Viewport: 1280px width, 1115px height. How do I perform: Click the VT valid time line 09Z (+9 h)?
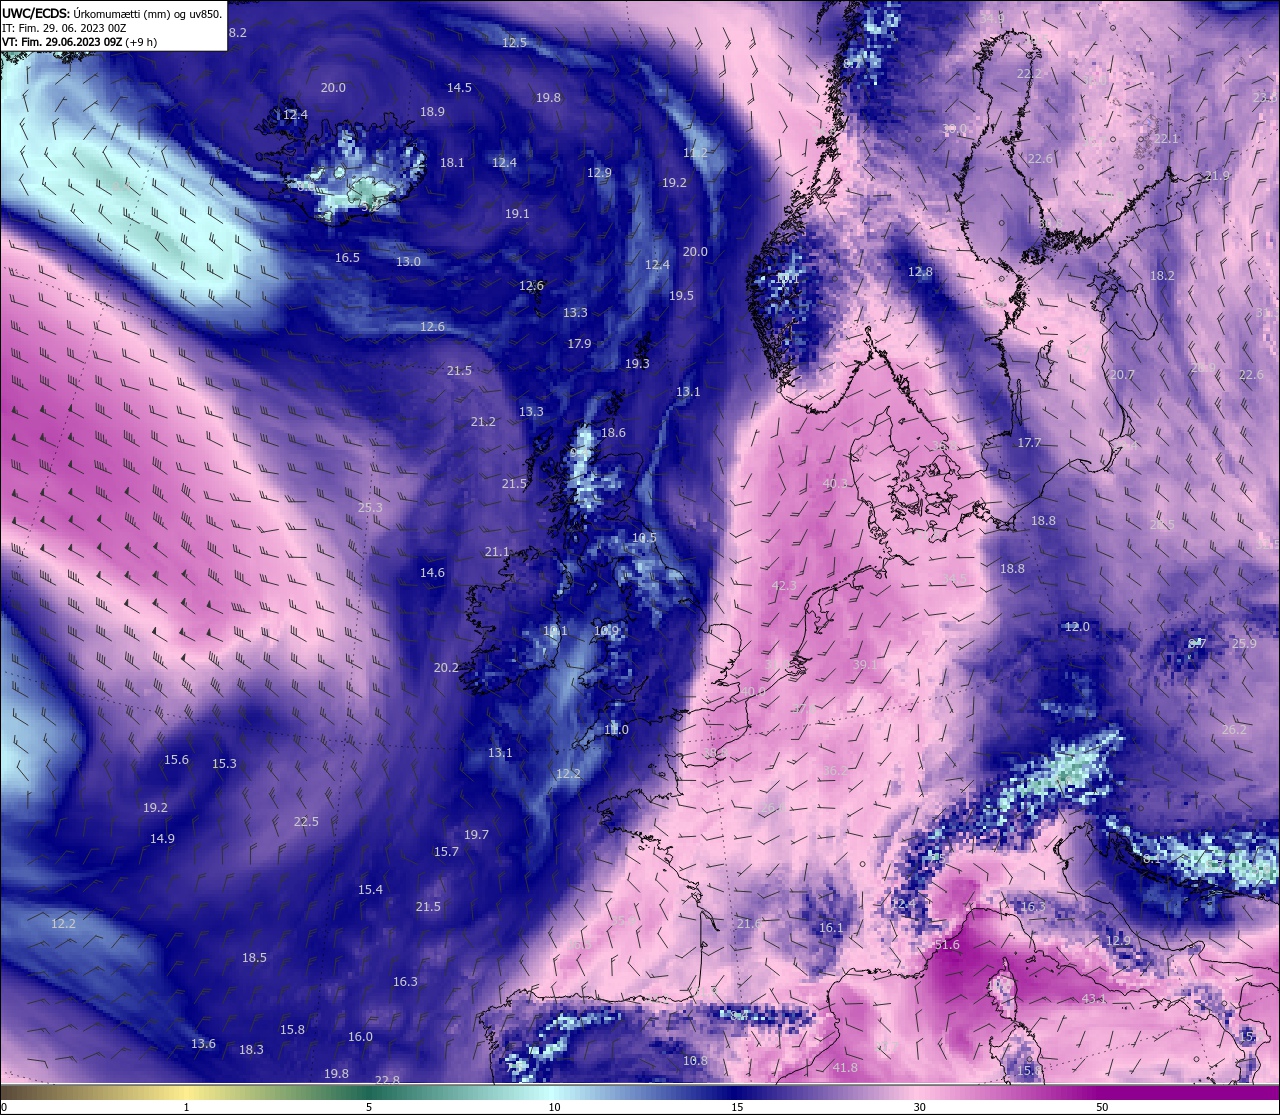80,42
